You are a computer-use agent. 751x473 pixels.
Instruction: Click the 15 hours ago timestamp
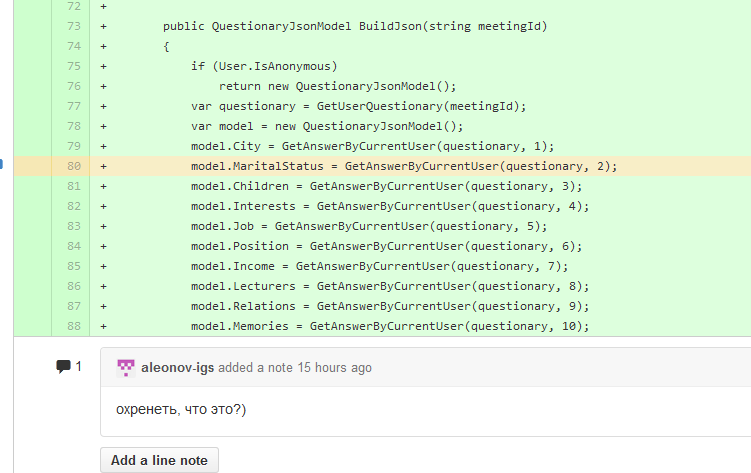334,368
